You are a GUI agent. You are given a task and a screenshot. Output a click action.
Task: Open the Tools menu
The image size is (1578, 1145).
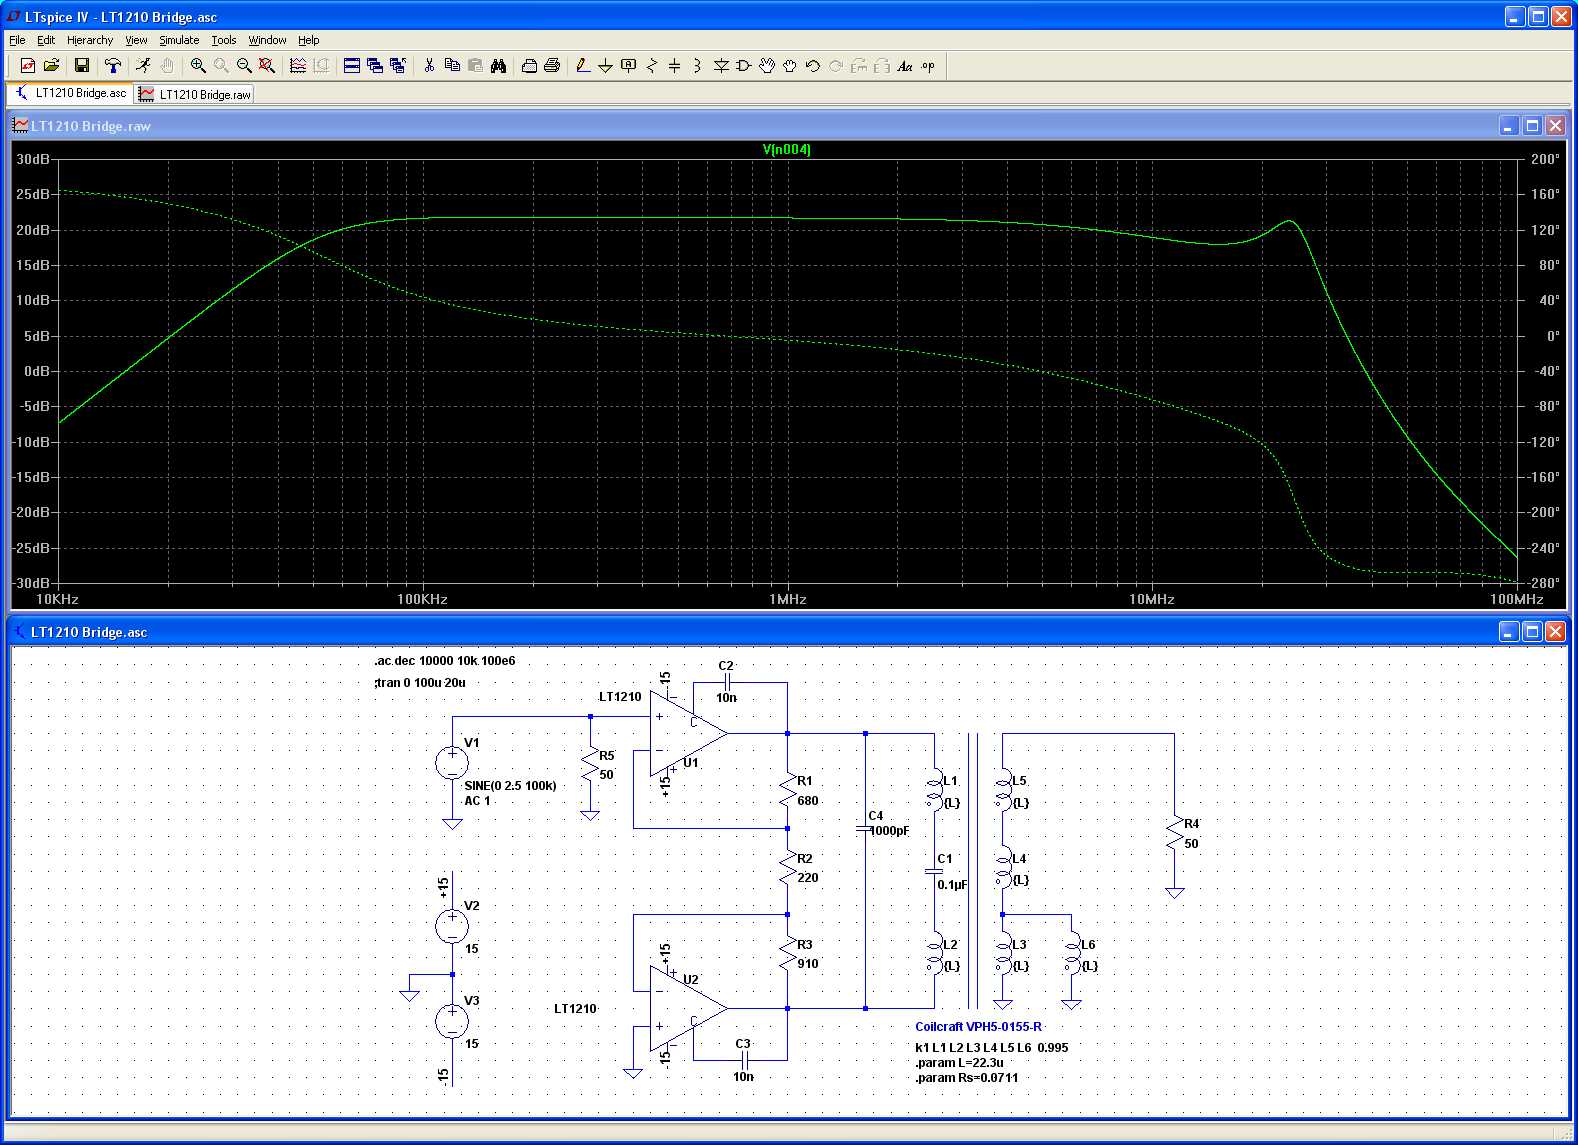[223, 40]
